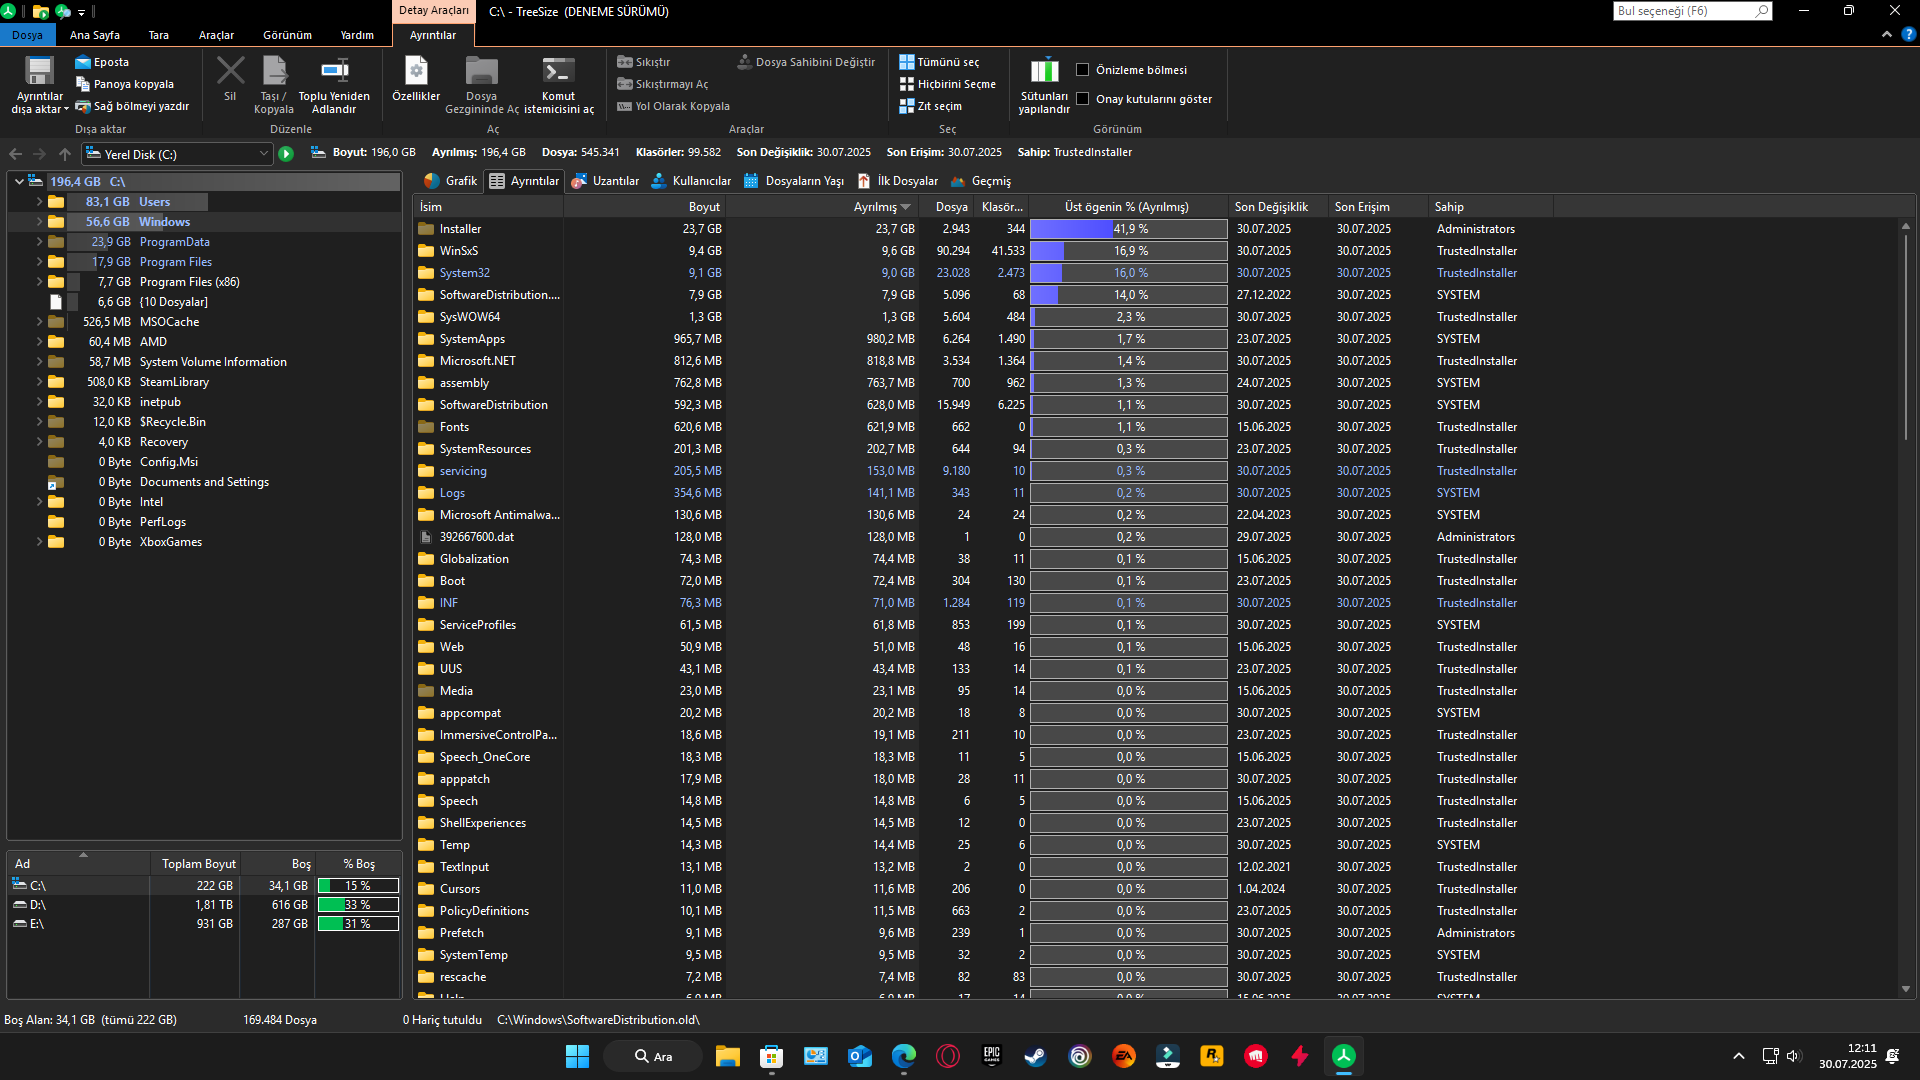The width and height of the screenshot is (1920, 1080).
Task: Sort by the Ayrılmış column header
Action: pos(823,207)
